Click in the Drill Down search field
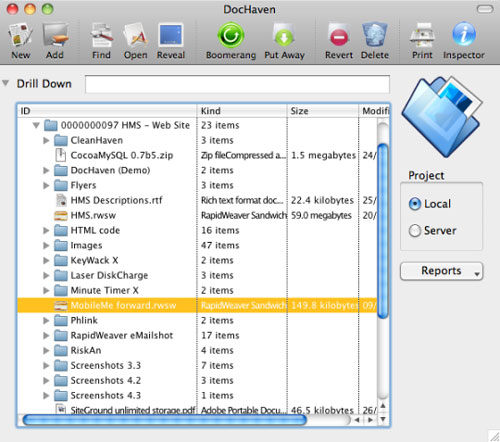This screenshot has width=500, height=442. pyautogui.click(x=237, y=84)
